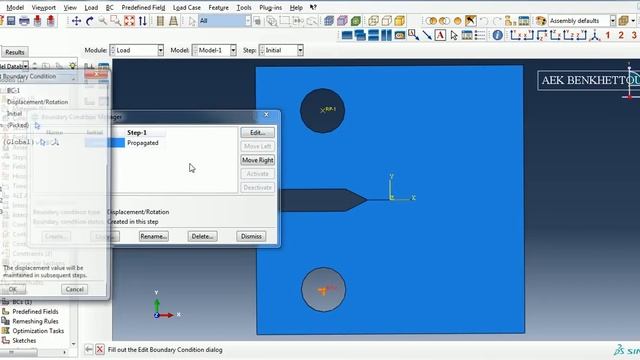
Task: Click the Cycle views up-down arrows icon
Action: pyautogui.click(x=142, y=21)
